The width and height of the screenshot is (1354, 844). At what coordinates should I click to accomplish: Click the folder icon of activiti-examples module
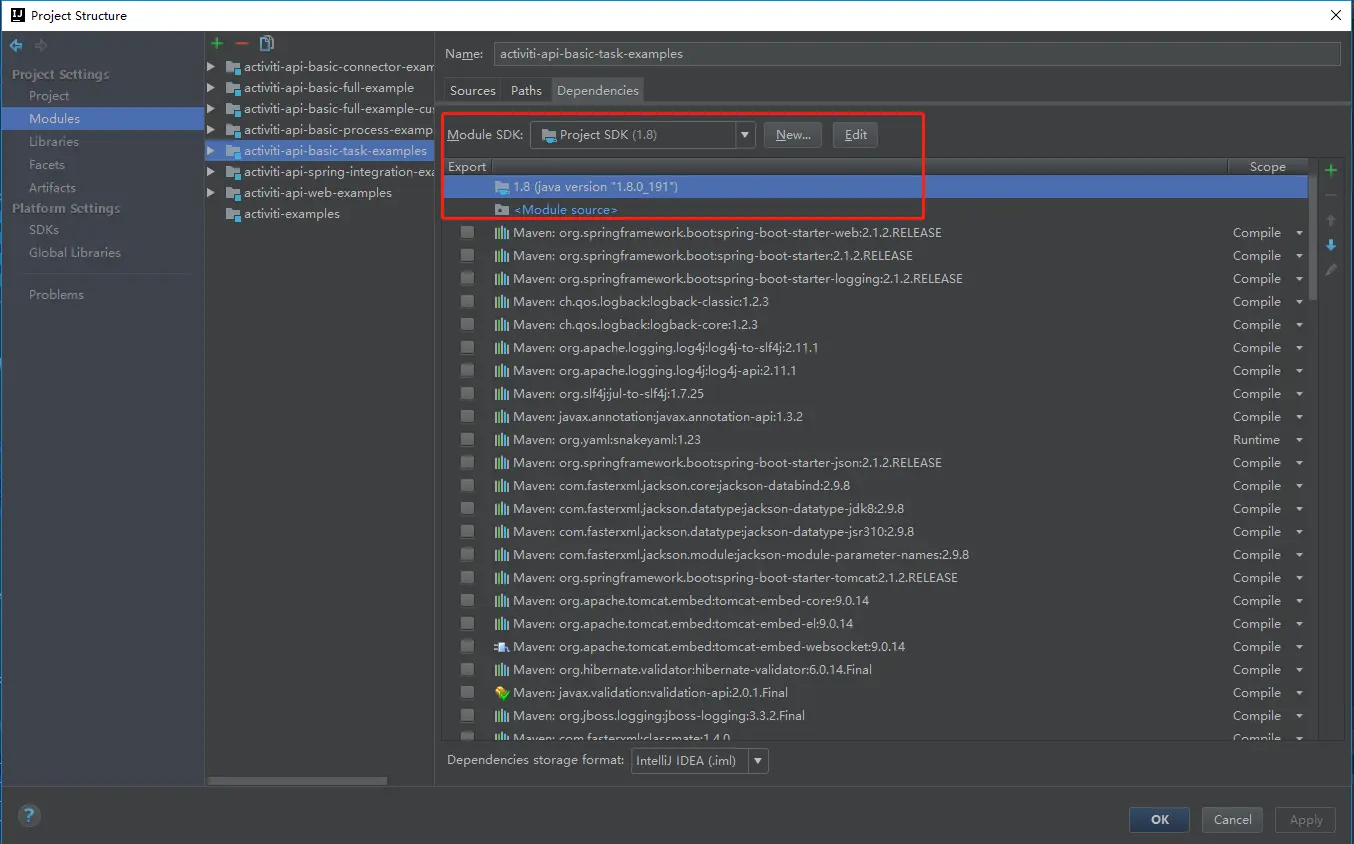point(233,214)
